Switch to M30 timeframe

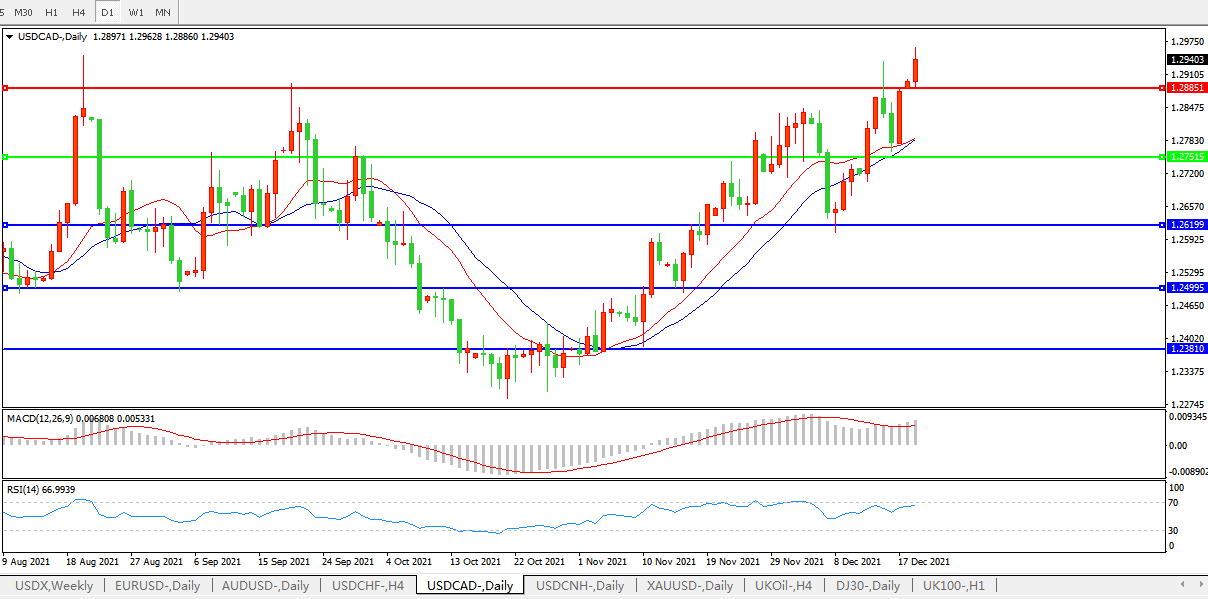coord(23,12)
